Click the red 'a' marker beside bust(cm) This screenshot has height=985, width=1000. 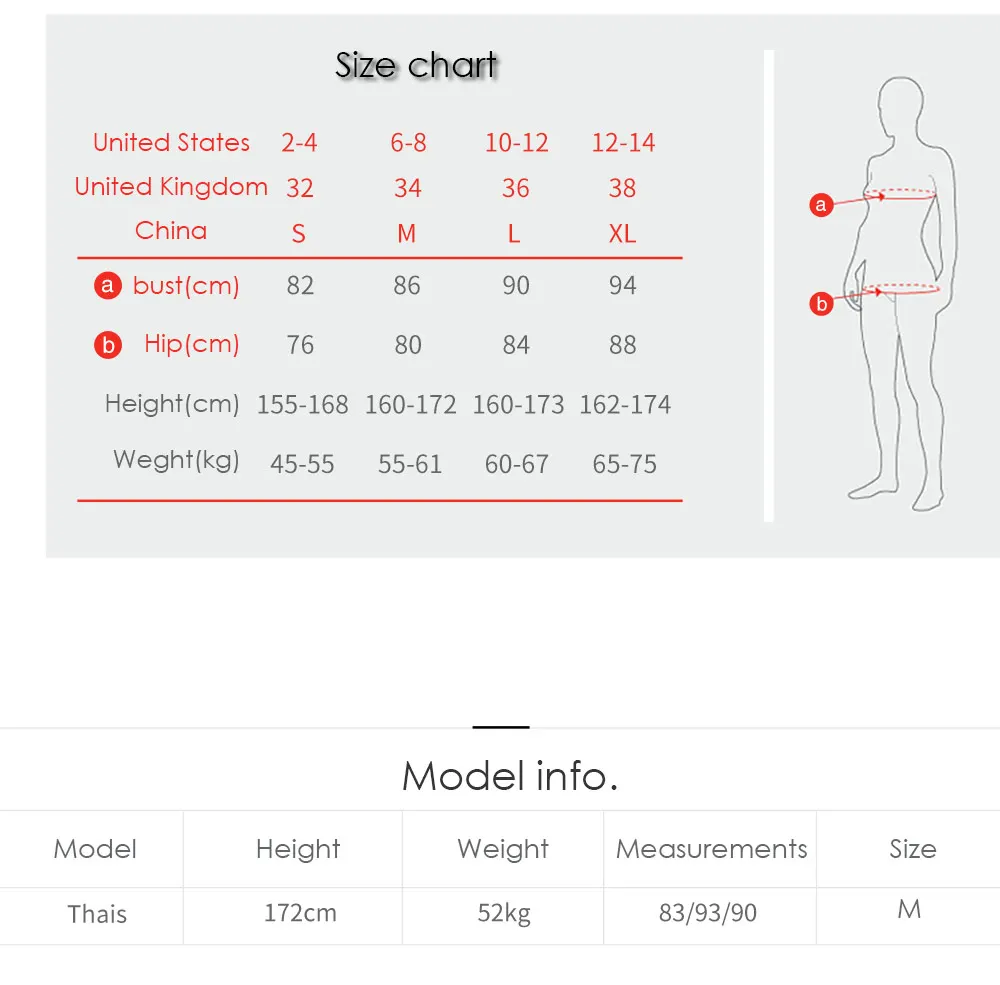point(108,285)
